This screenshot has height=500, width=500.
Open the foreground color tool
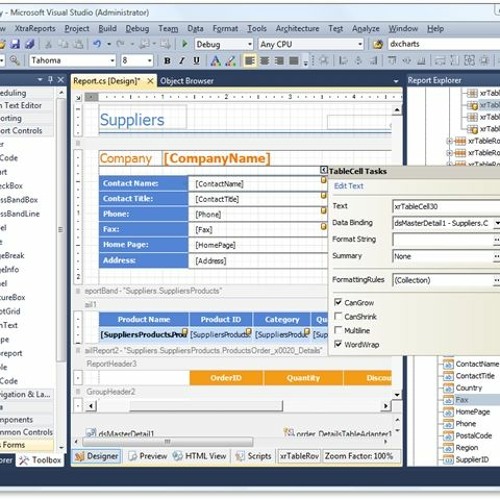(215, 61)
